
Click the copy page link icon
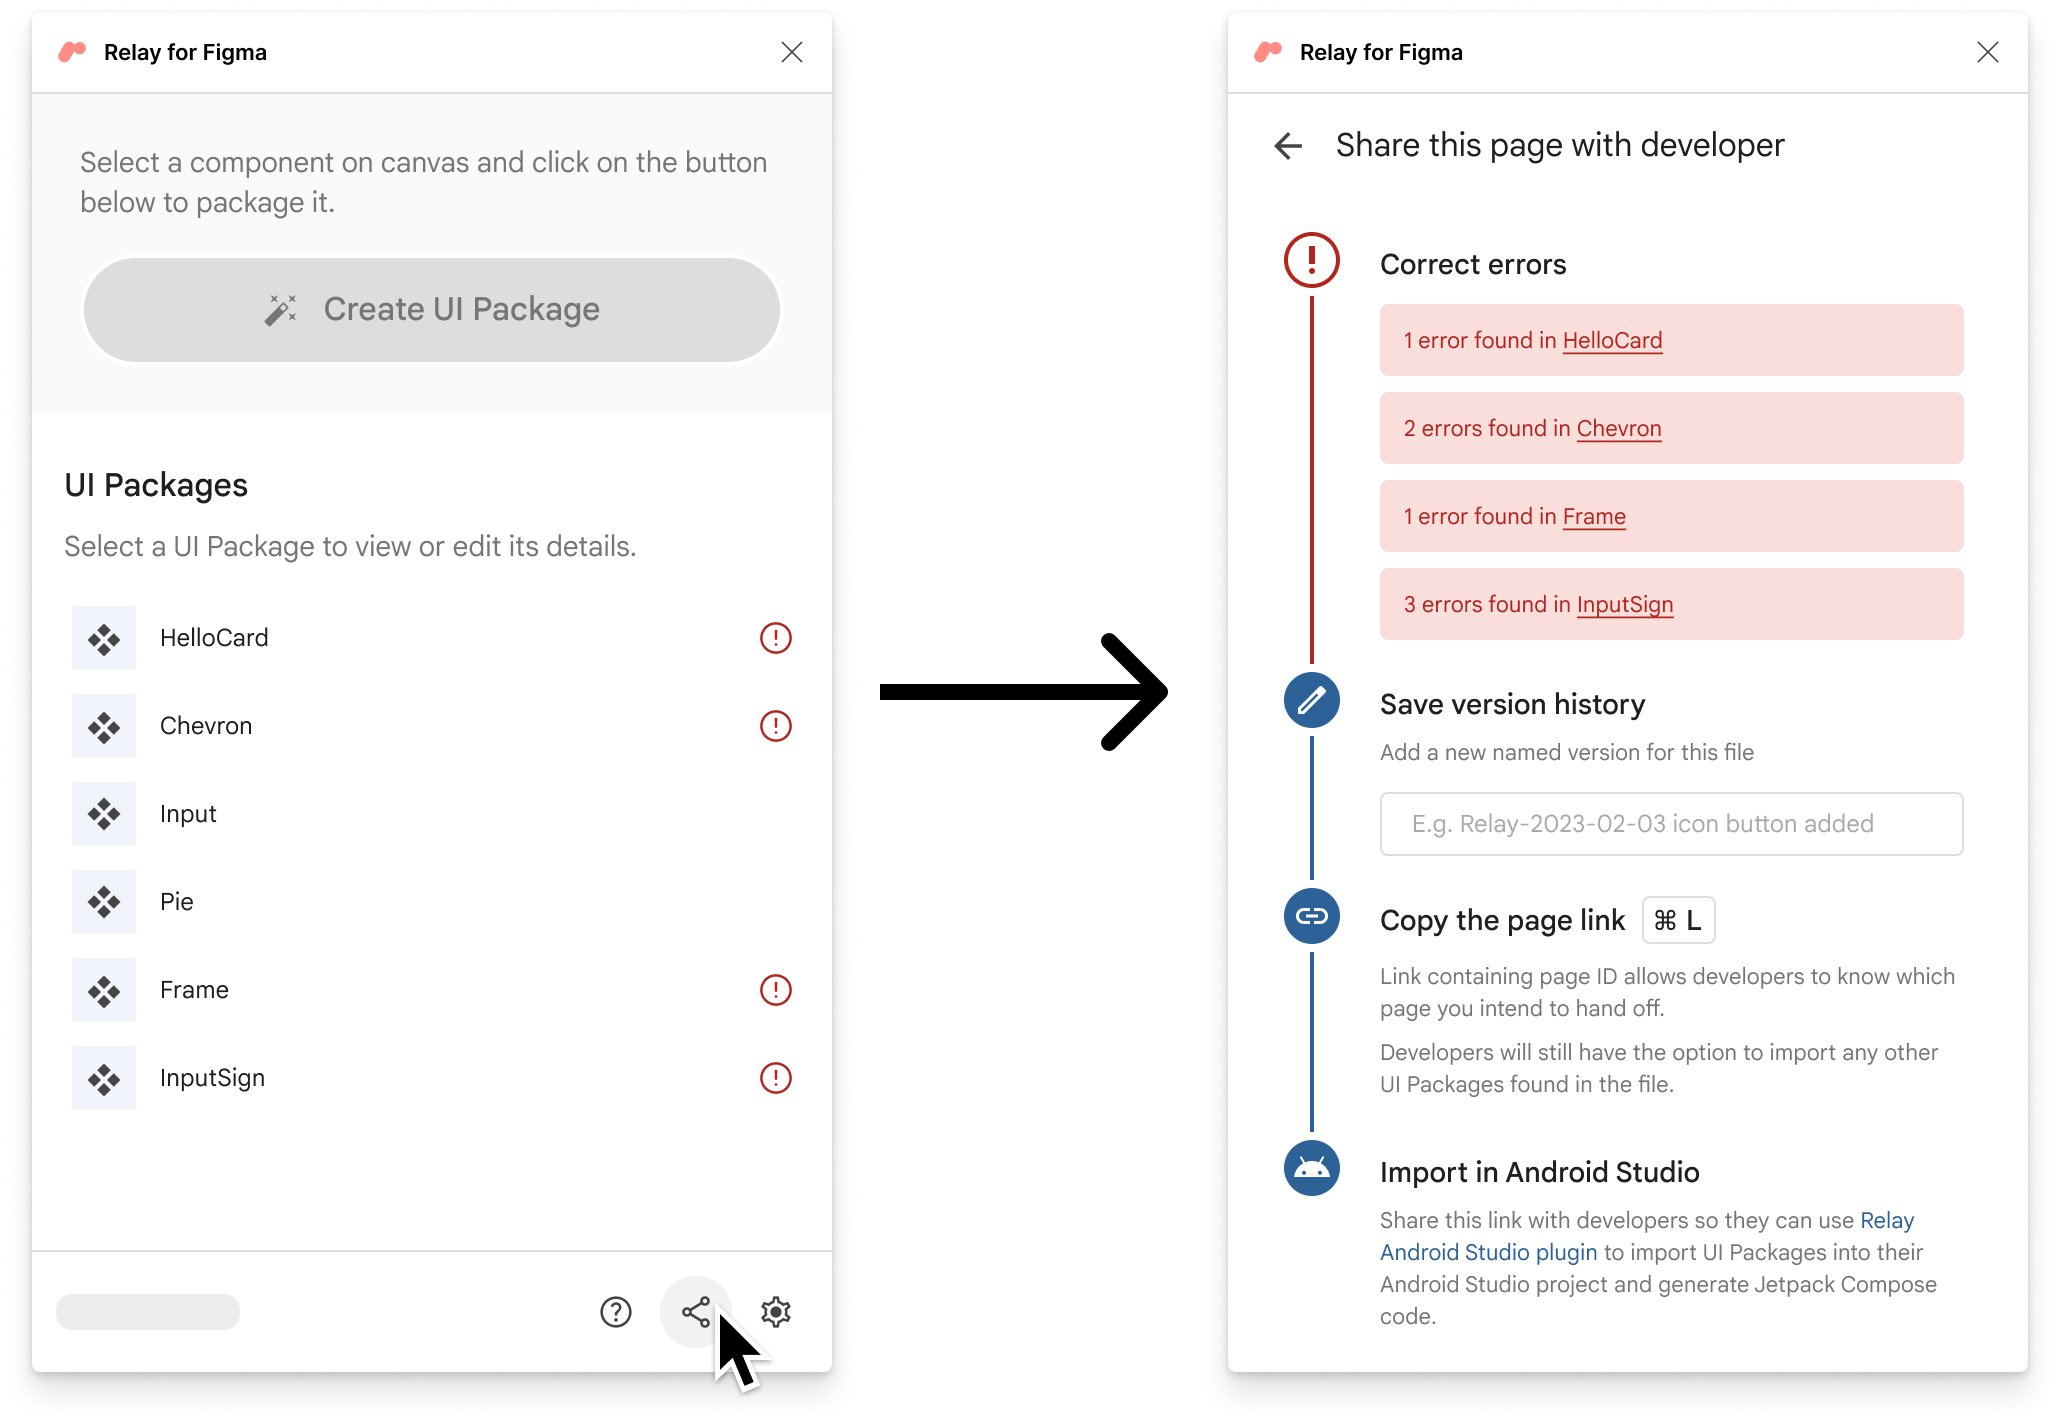tap(1312, 917)
